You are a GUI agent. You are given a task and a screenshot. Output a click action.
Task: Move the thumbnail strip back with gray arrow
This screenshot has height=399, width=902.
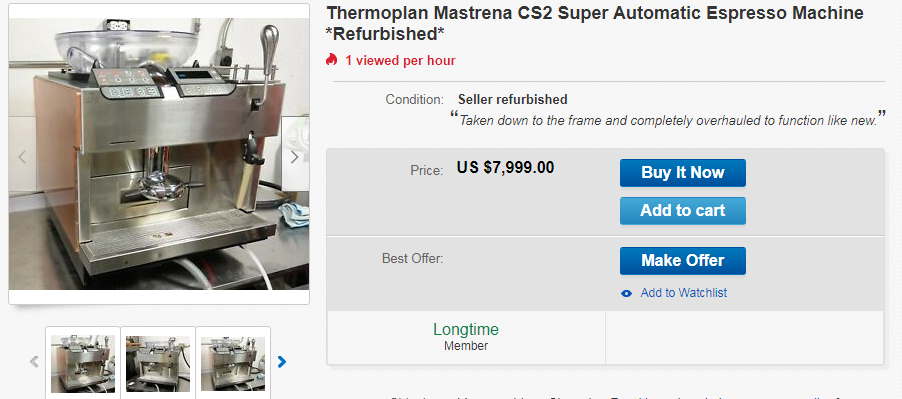click(x=35, y=362)
